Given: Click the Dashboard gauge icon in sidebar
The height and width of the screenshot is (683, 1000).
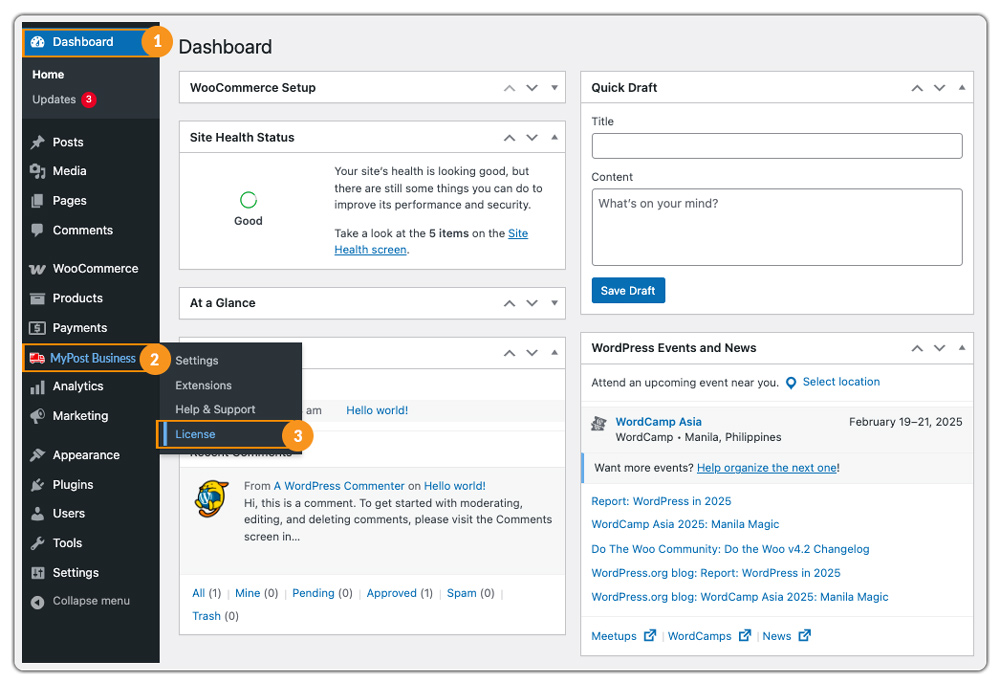Looking at the screenshot, I should (38, 42).
